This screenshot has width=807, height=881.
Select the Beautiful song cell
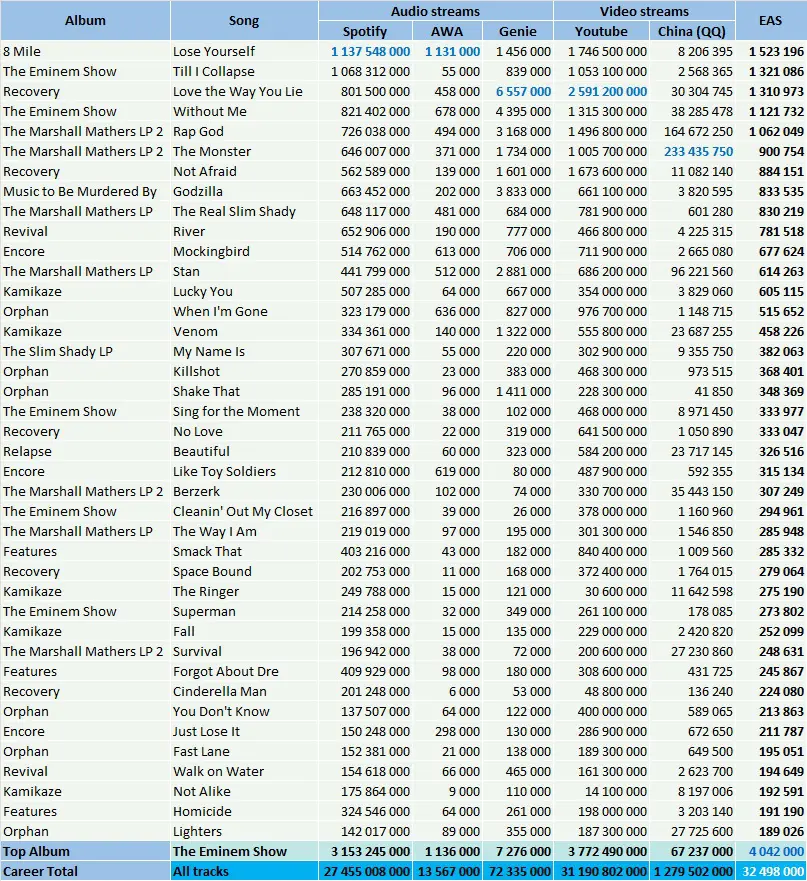point(244,452)
